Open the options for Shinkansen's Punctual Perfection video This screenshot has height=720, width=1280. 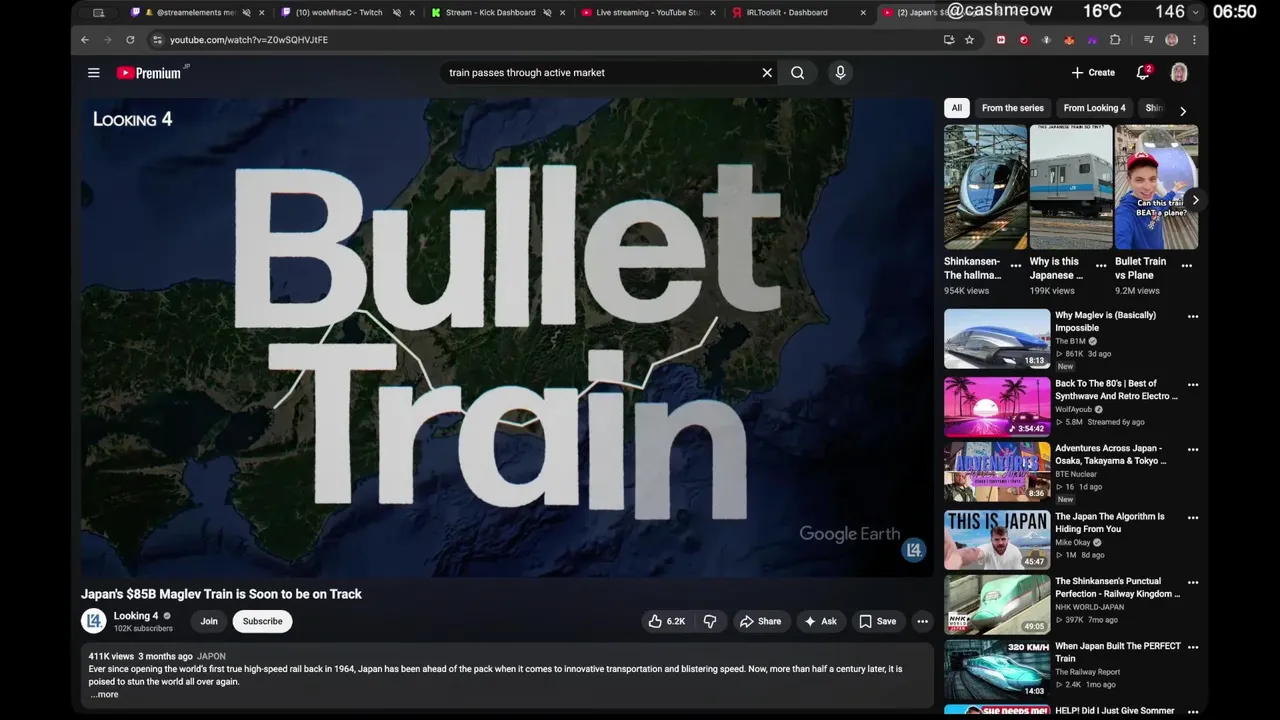pos(1192,582)
